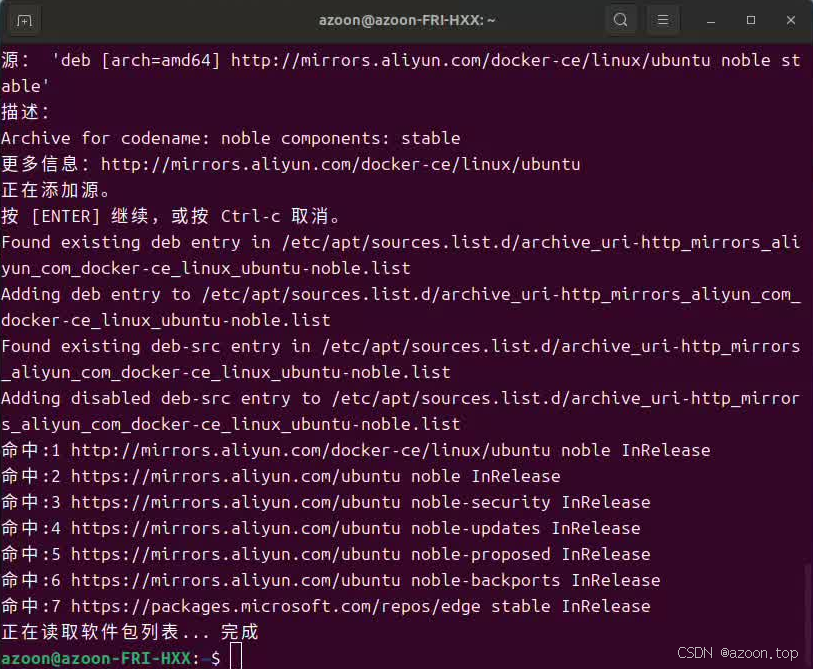This screenshot has width=813, height=669.
Task: Open the terminal hamburger menu
Action: tap(662, 20)
